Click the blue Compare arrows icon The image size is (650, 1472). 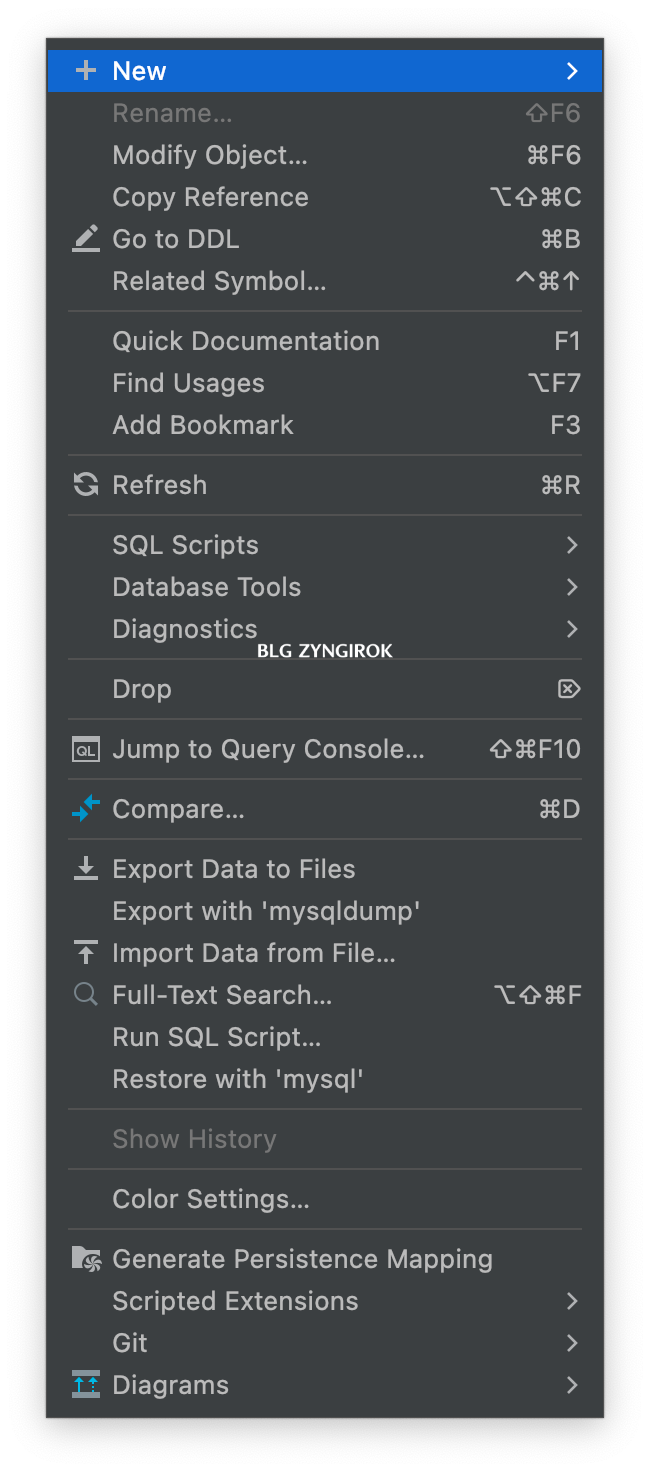tap(86, 809)
